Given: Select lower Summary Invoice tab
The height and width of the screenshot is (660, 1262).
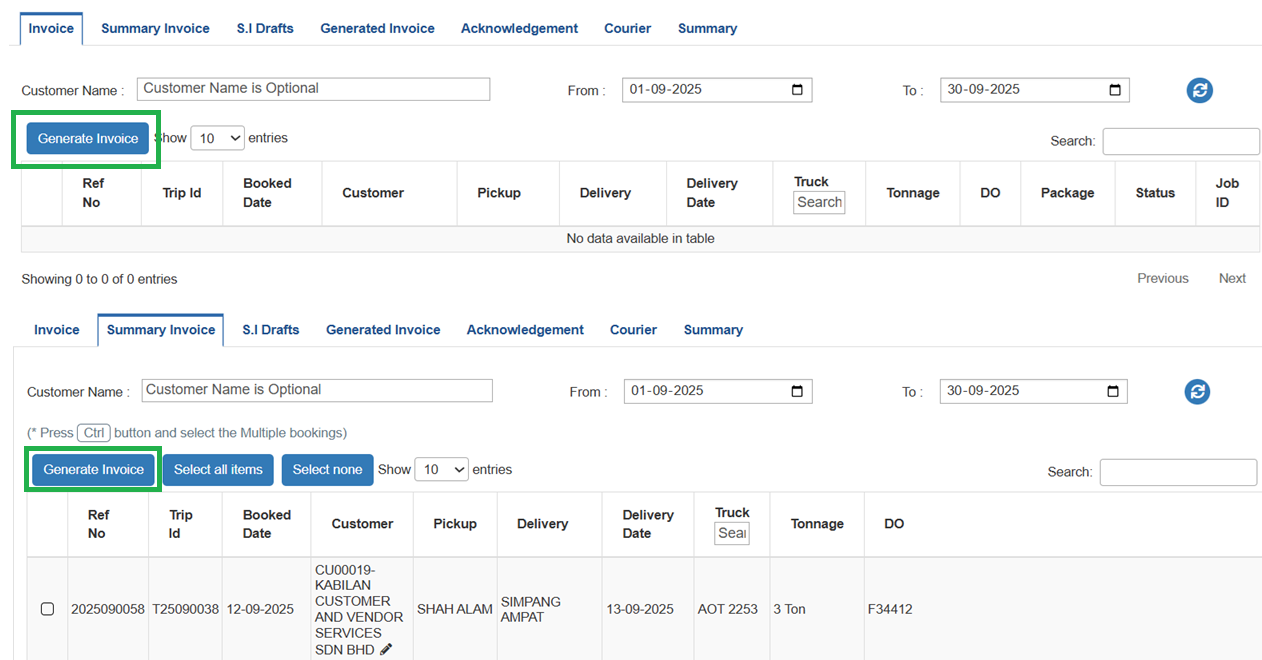Looking at the screenshot, I should (x=161, y=329).
